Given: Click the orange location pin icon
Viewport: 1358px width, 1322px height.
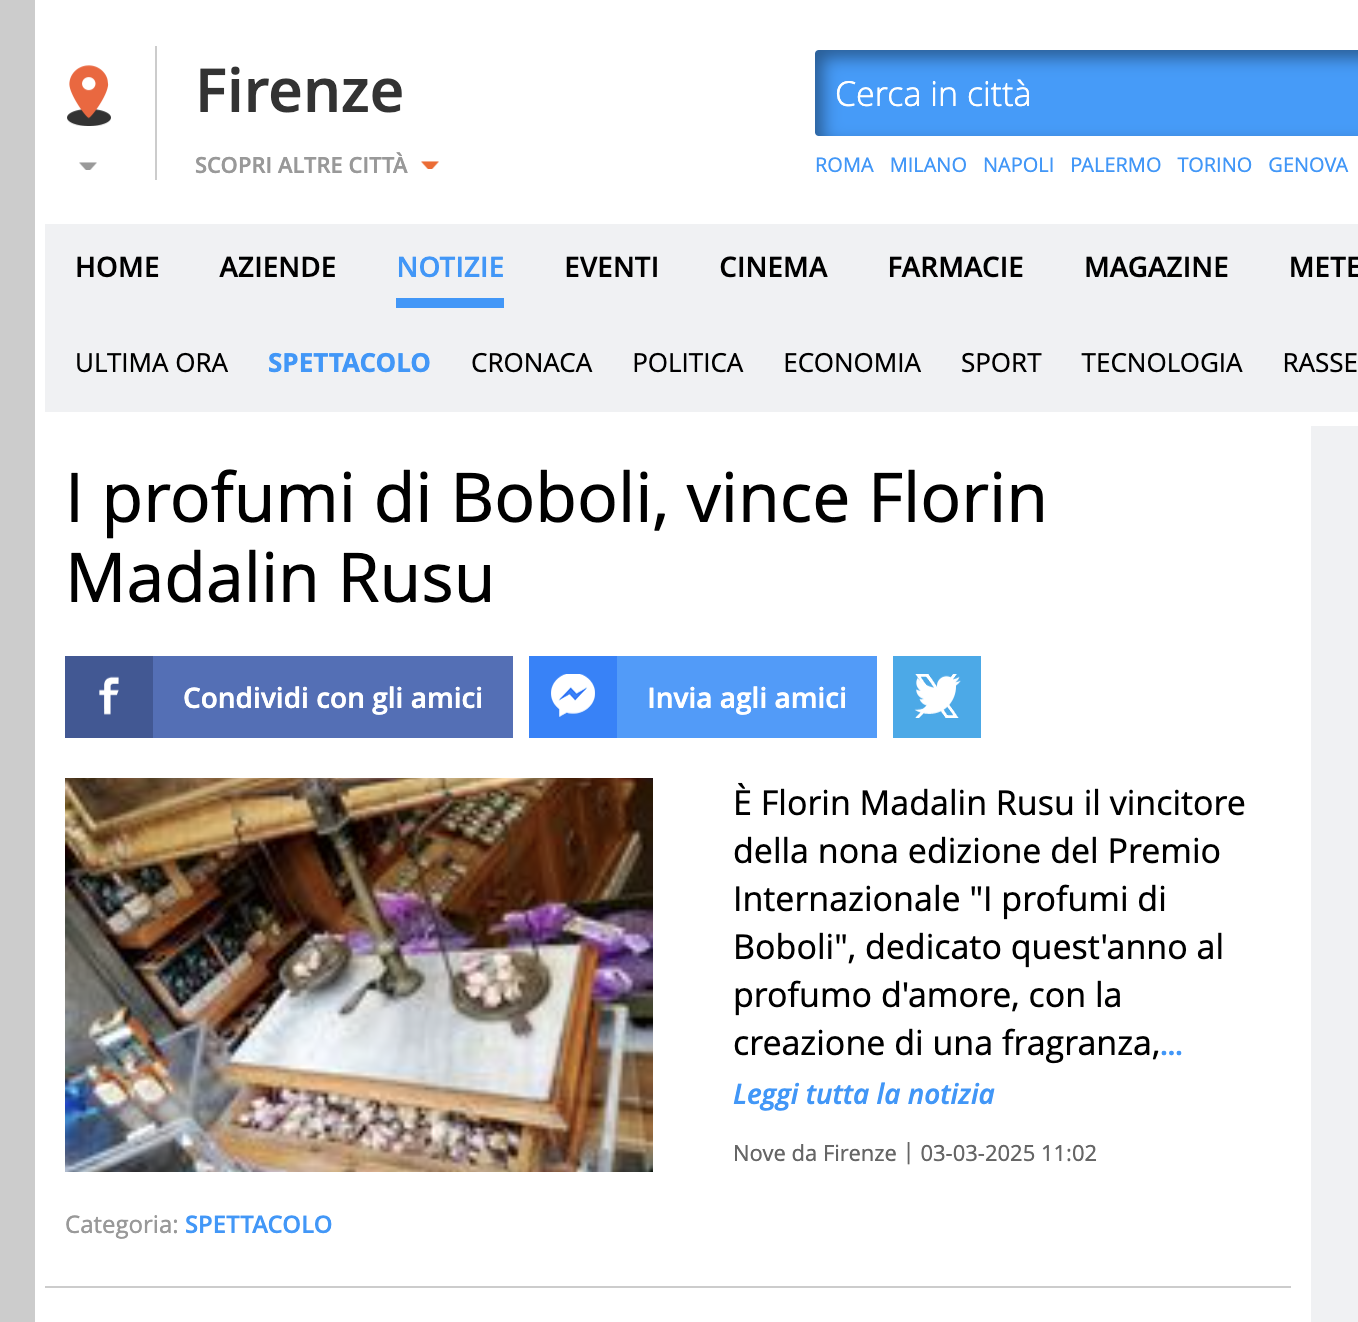Looking at the screenshot, I should 89,94.
